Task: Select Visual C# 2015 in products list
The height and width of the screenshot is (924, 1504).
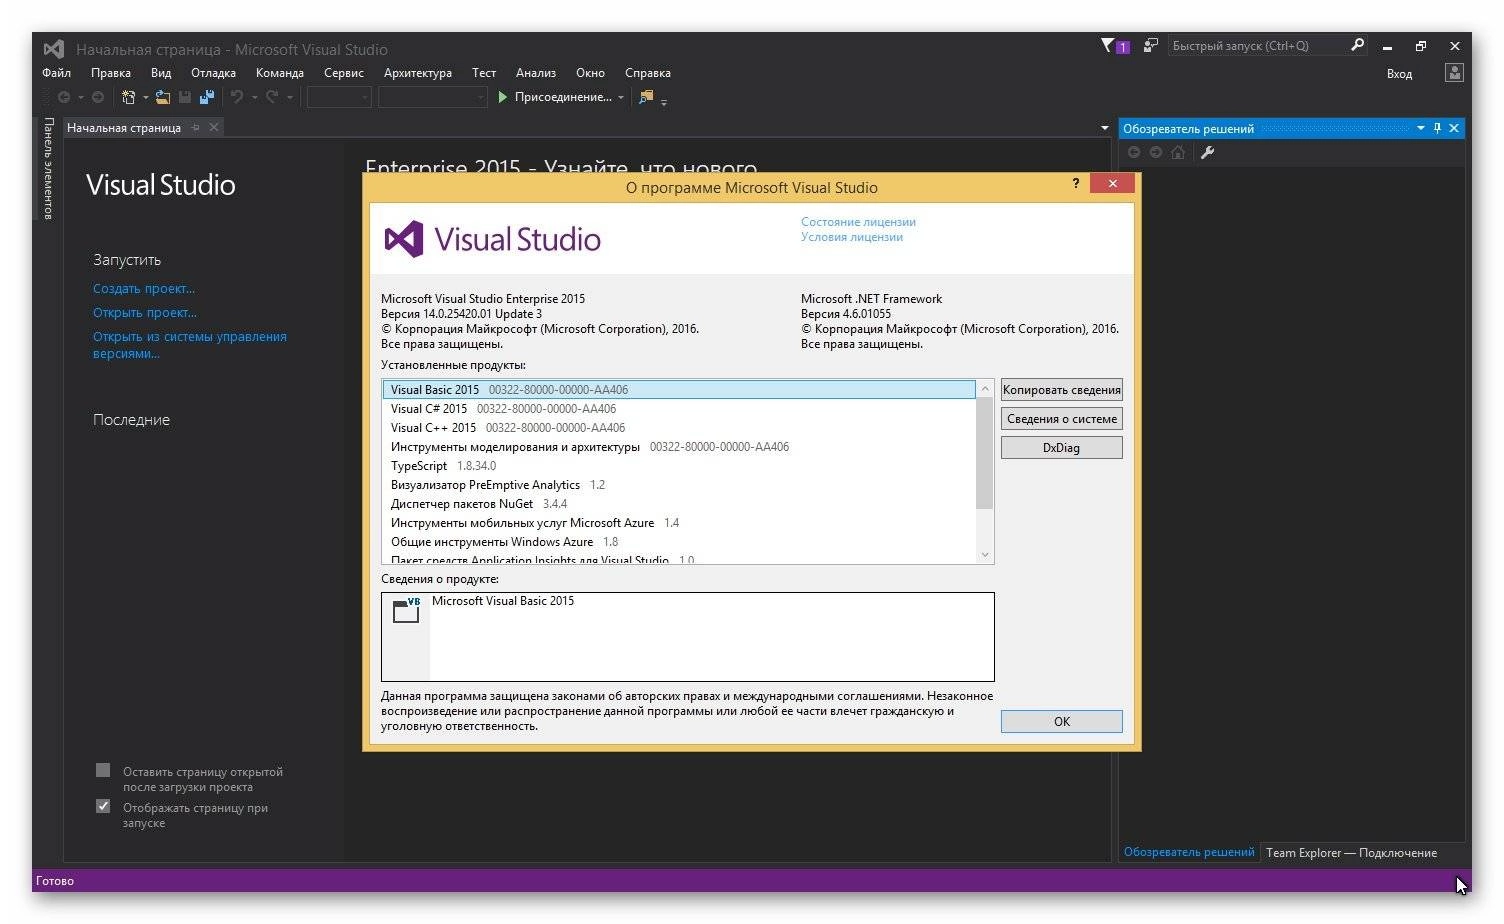Action: [x=680, y=409]
